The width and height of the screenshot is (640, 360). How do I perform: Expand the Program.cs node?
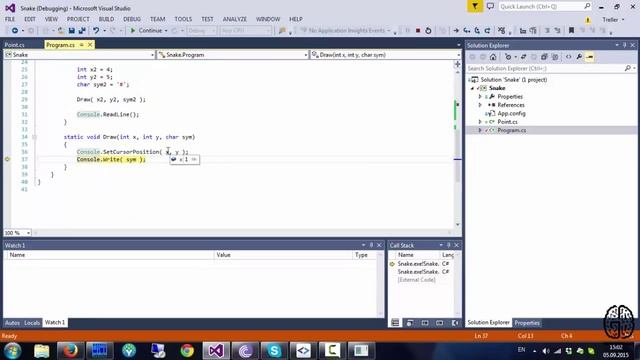point(480,130)
